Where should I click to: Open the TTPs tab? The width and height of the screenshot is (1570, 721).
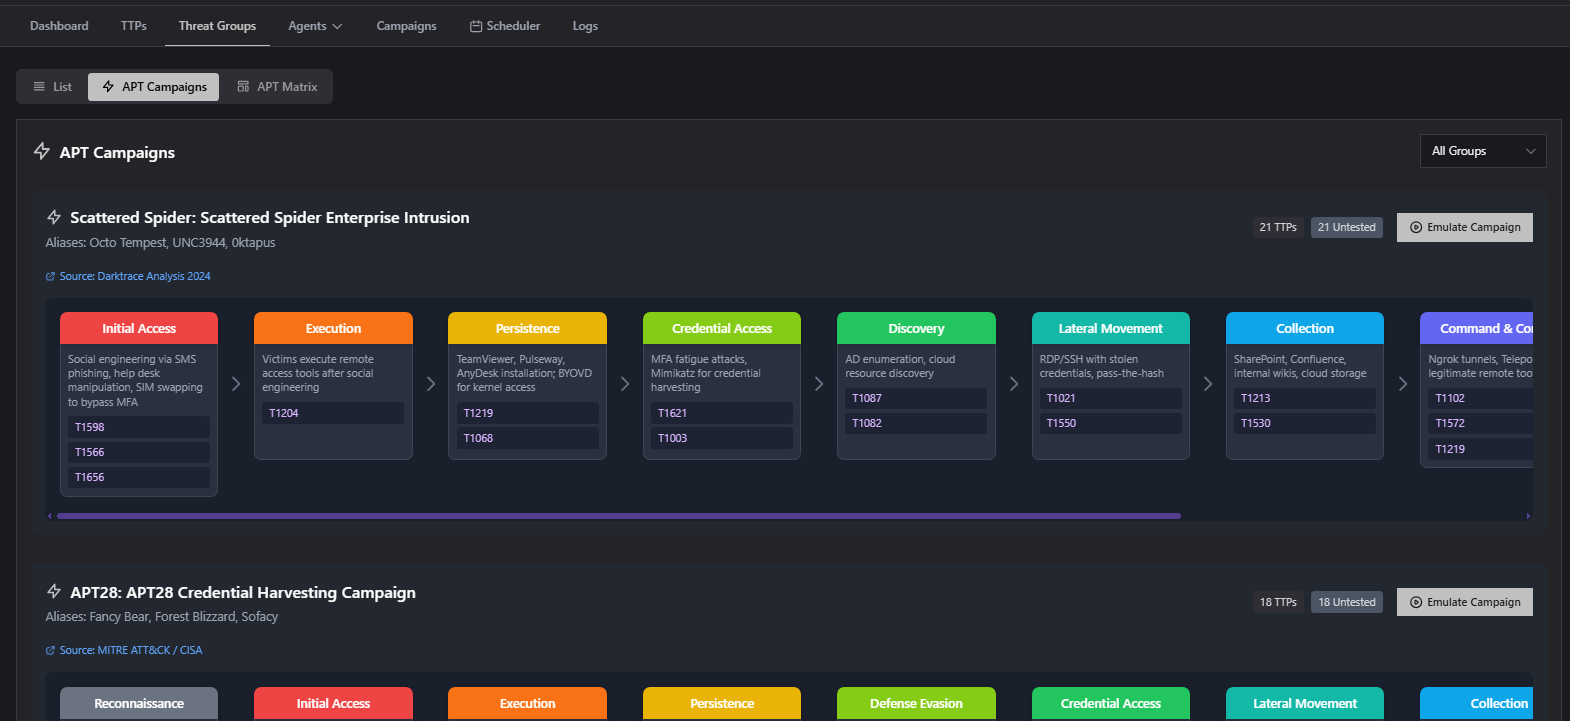(x=134, y=26)
